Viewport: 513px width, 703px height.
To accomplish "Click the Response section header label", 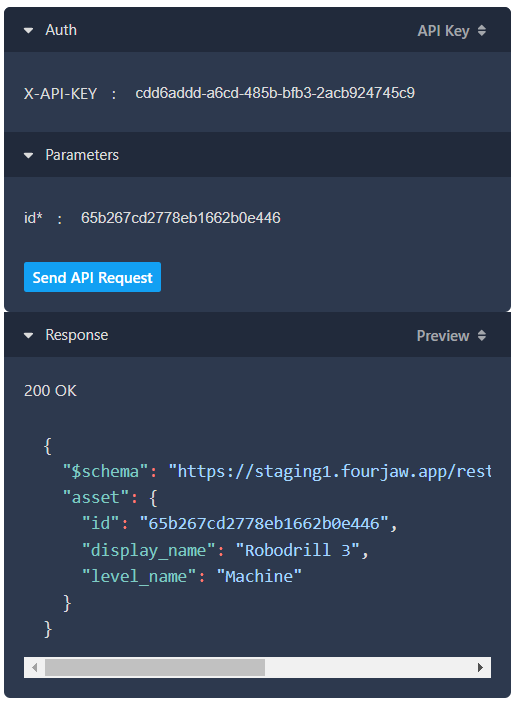I will [x=77, y=335].
